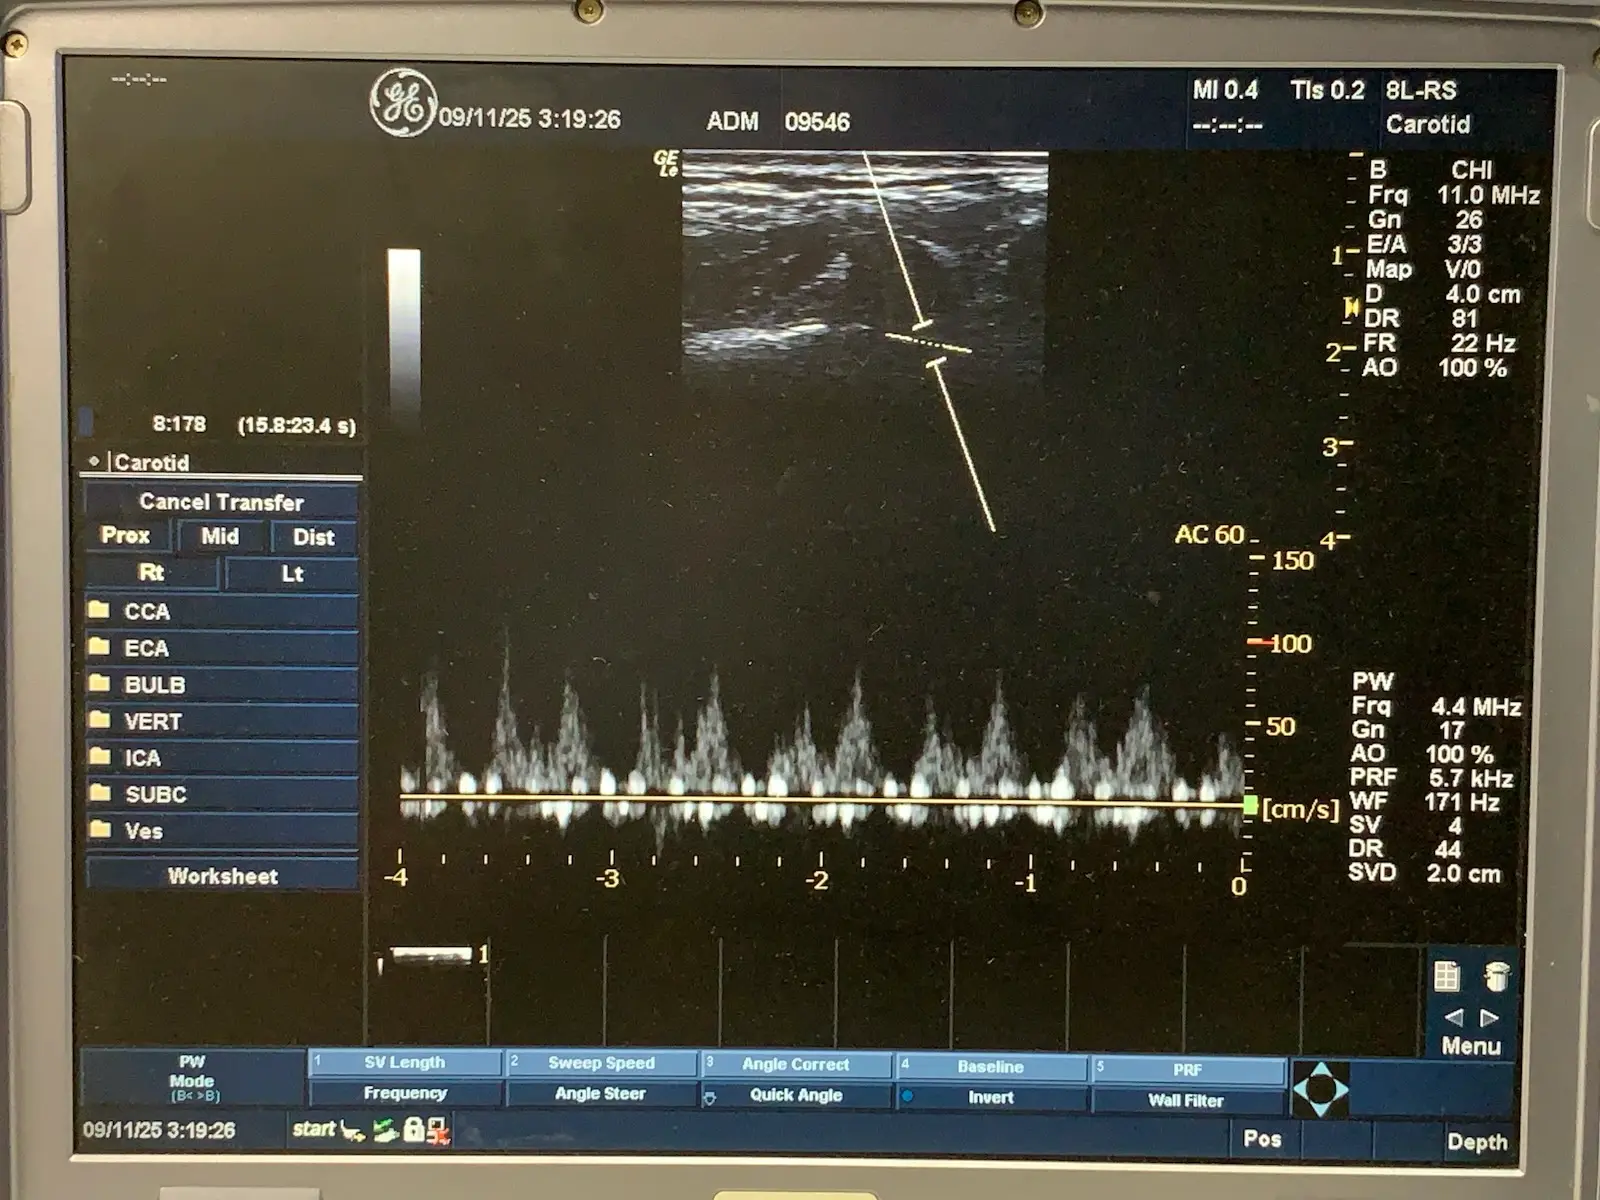
Task: Click the disconnected network icon in status bar
Action: point(438,1131)
